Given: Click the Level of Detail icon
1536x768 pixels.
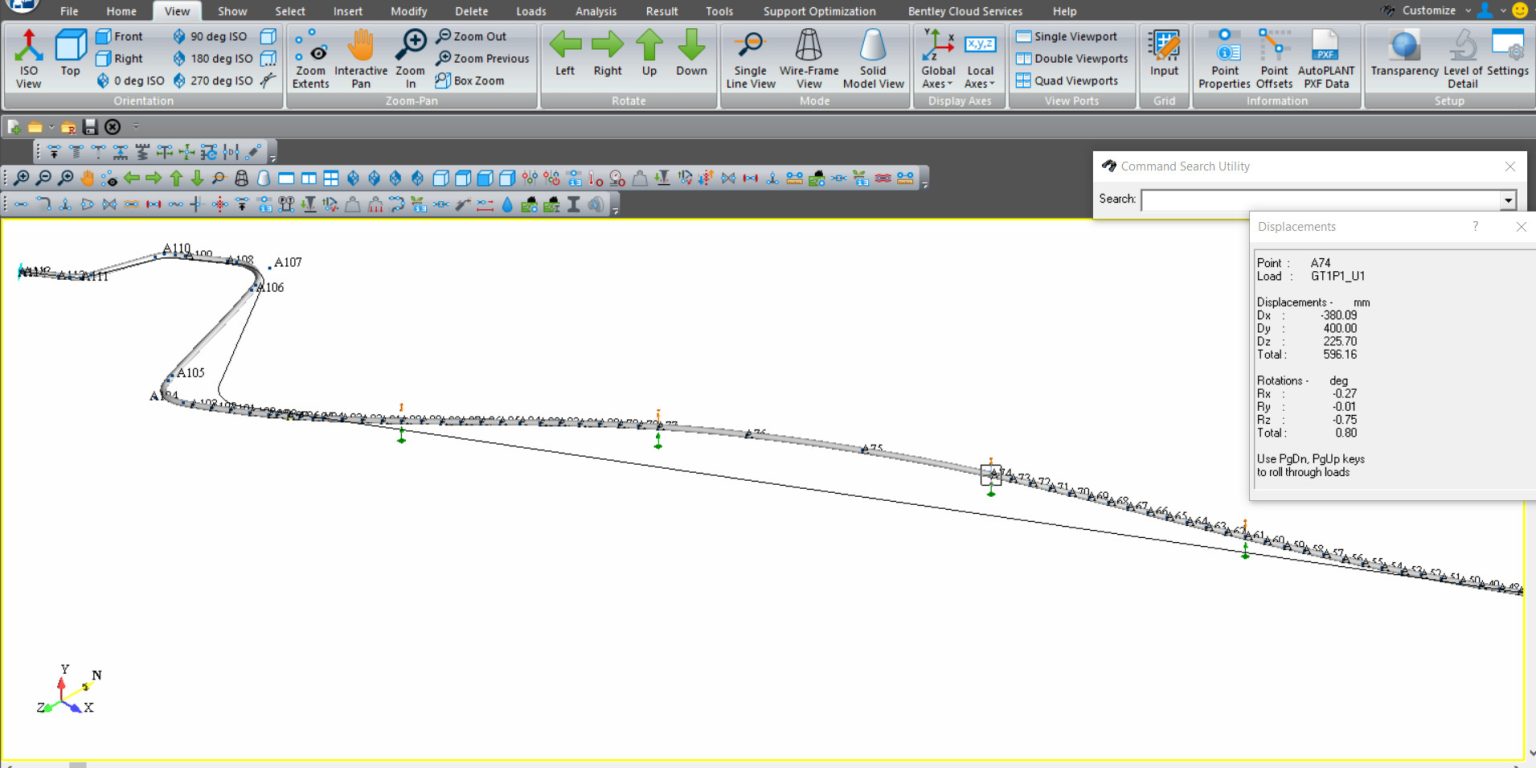Looking at the screenshot, I should pos(1462,58).
